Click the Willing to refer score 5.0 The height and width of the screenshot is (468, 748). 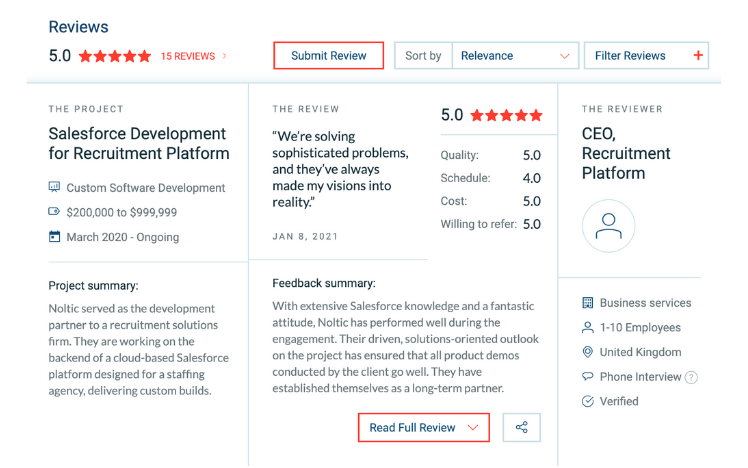(532, 224)
